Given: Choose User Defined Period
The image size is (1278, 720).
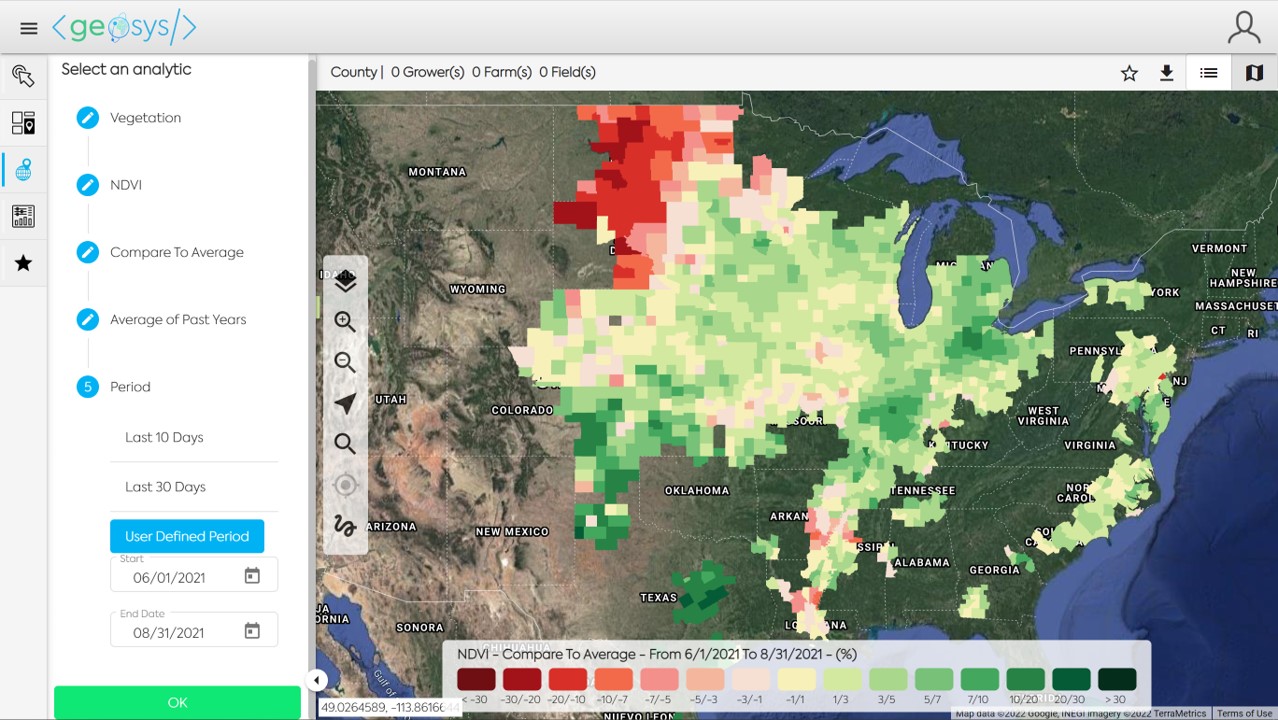Looking at the screenshot, I should pyautogui.click(x=187, y=536).
